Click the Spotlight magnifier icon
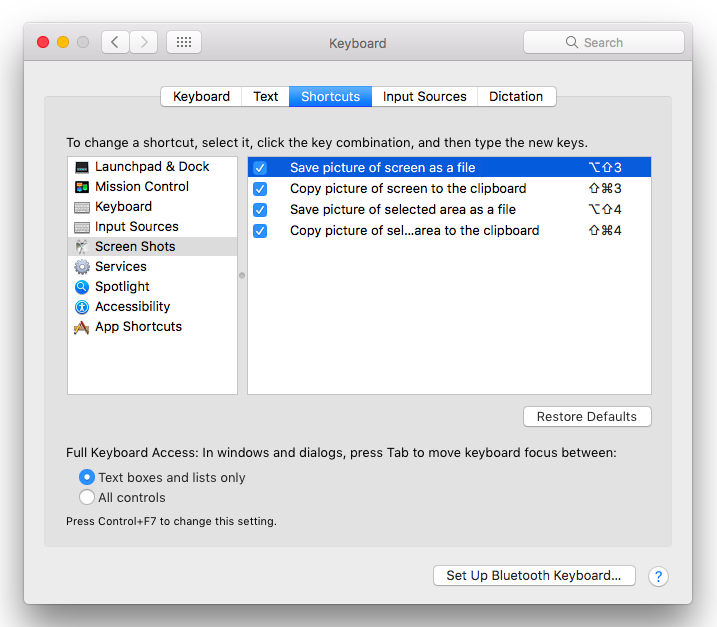The height and width of the screenshot is (627, 717). click(82, 287)
